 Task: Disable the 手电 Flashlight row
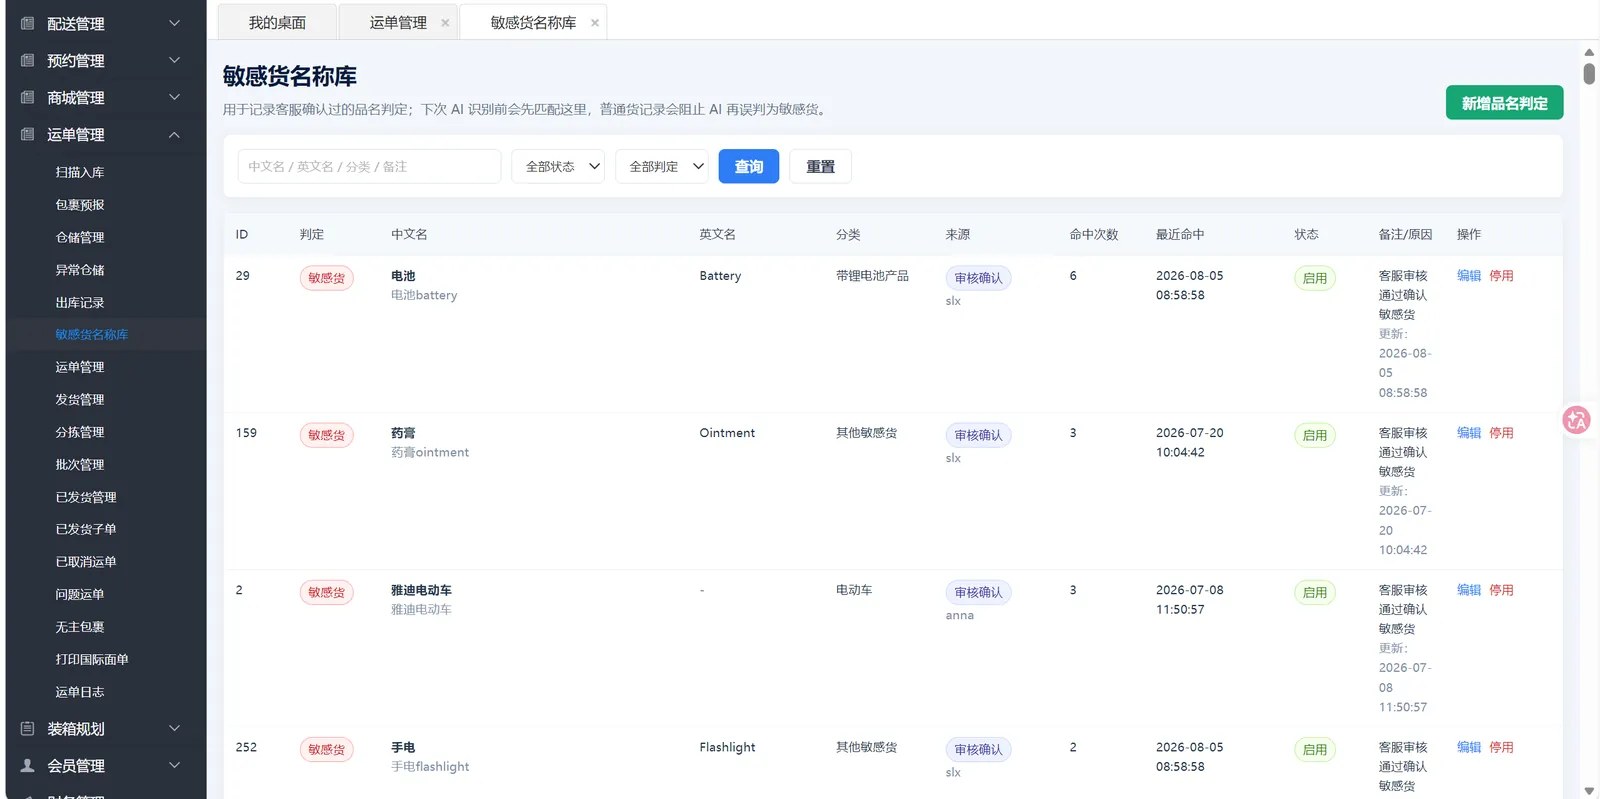click(x=1501, y=747)
